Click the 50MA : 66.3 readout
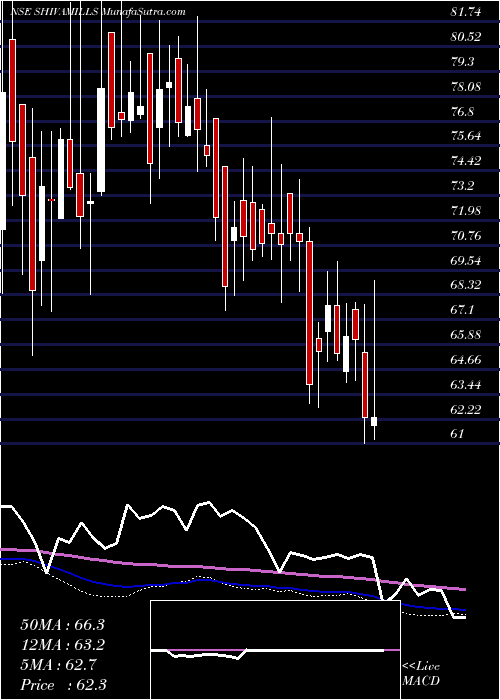500x700 pixels. click(62, 625)
